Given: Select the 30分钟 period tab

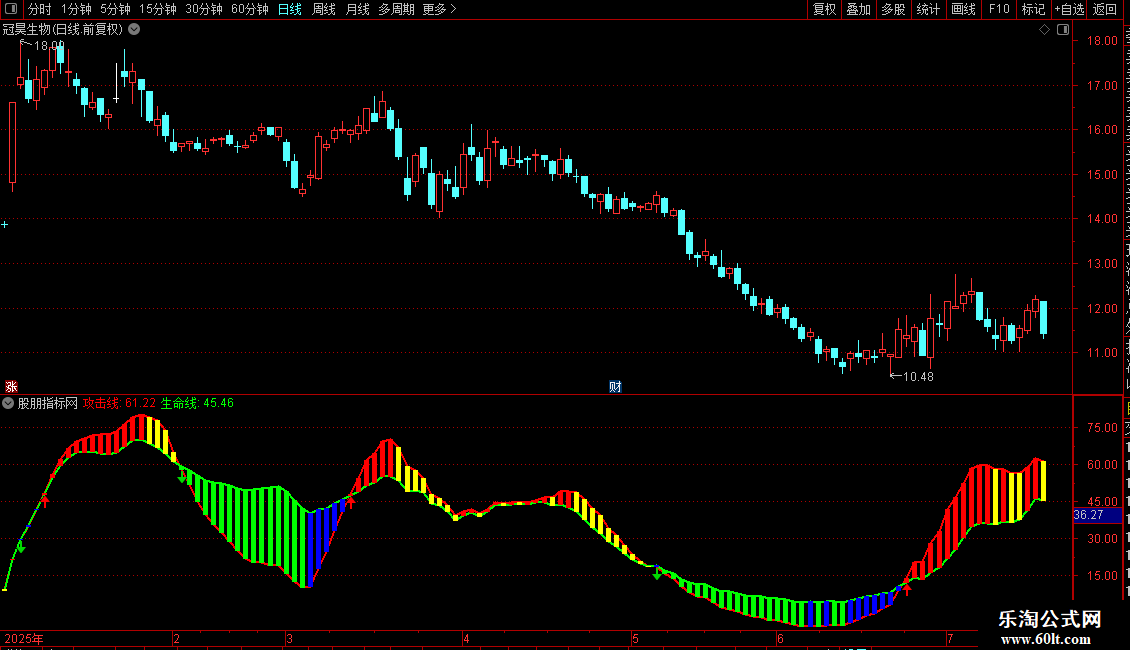Looking at the screenshot, I should pos(204,9).
